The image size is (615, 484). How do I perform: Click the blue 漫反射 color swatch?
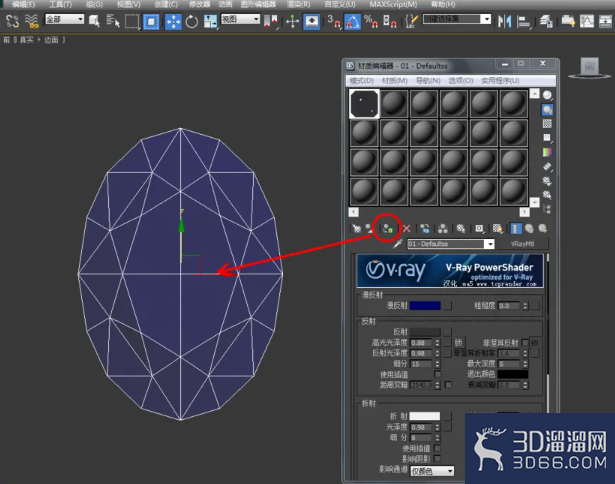click(425, 306)
